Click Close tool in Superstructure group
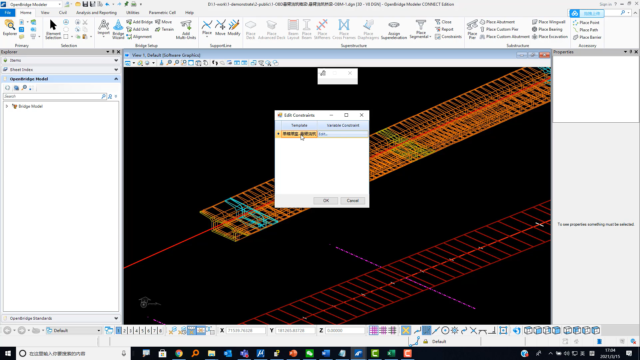This screenshot has height=360, width=640. coord(443,22)
